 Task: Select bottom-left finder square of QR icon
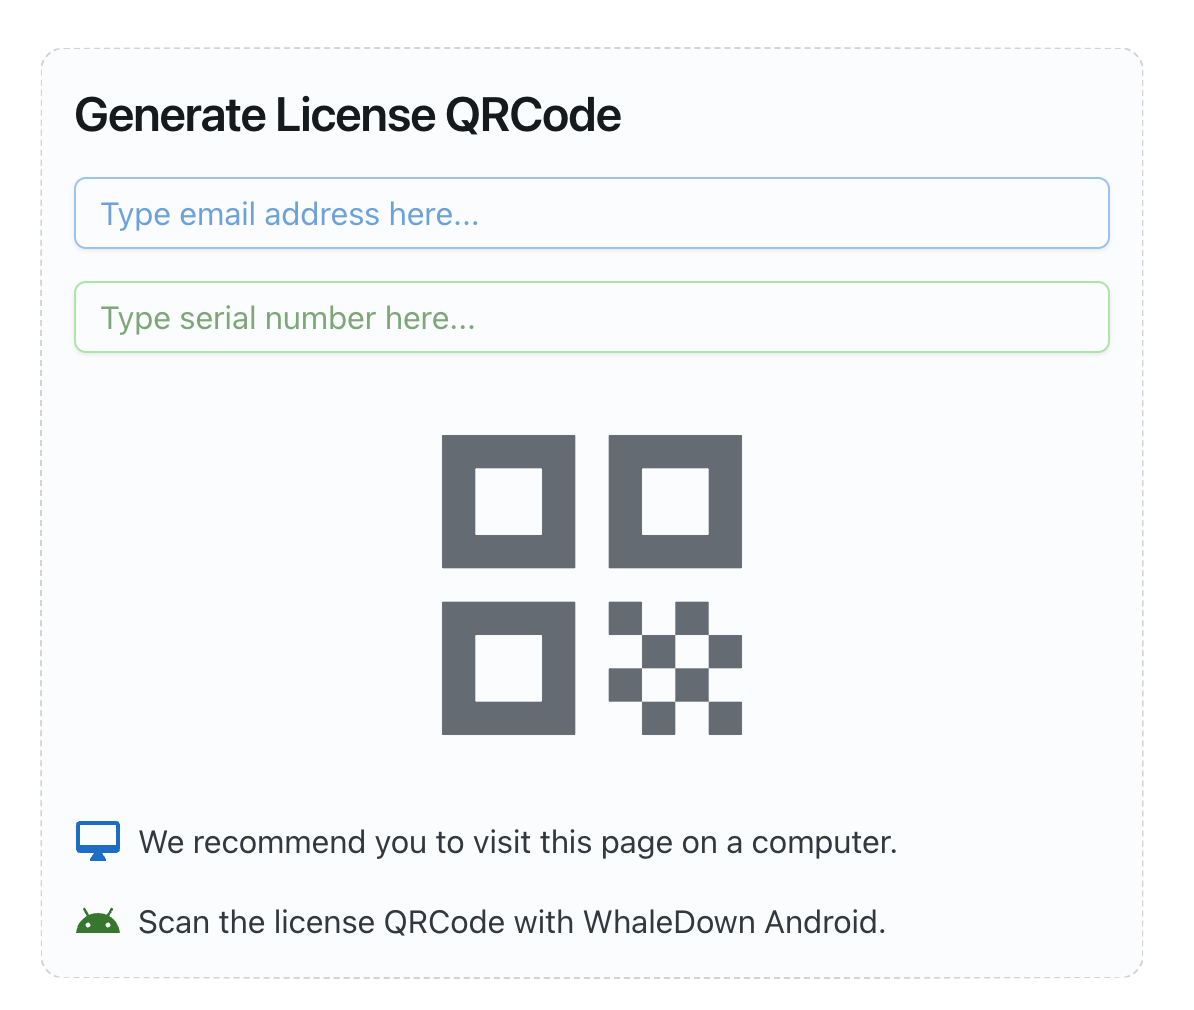(x=508, y=668)
